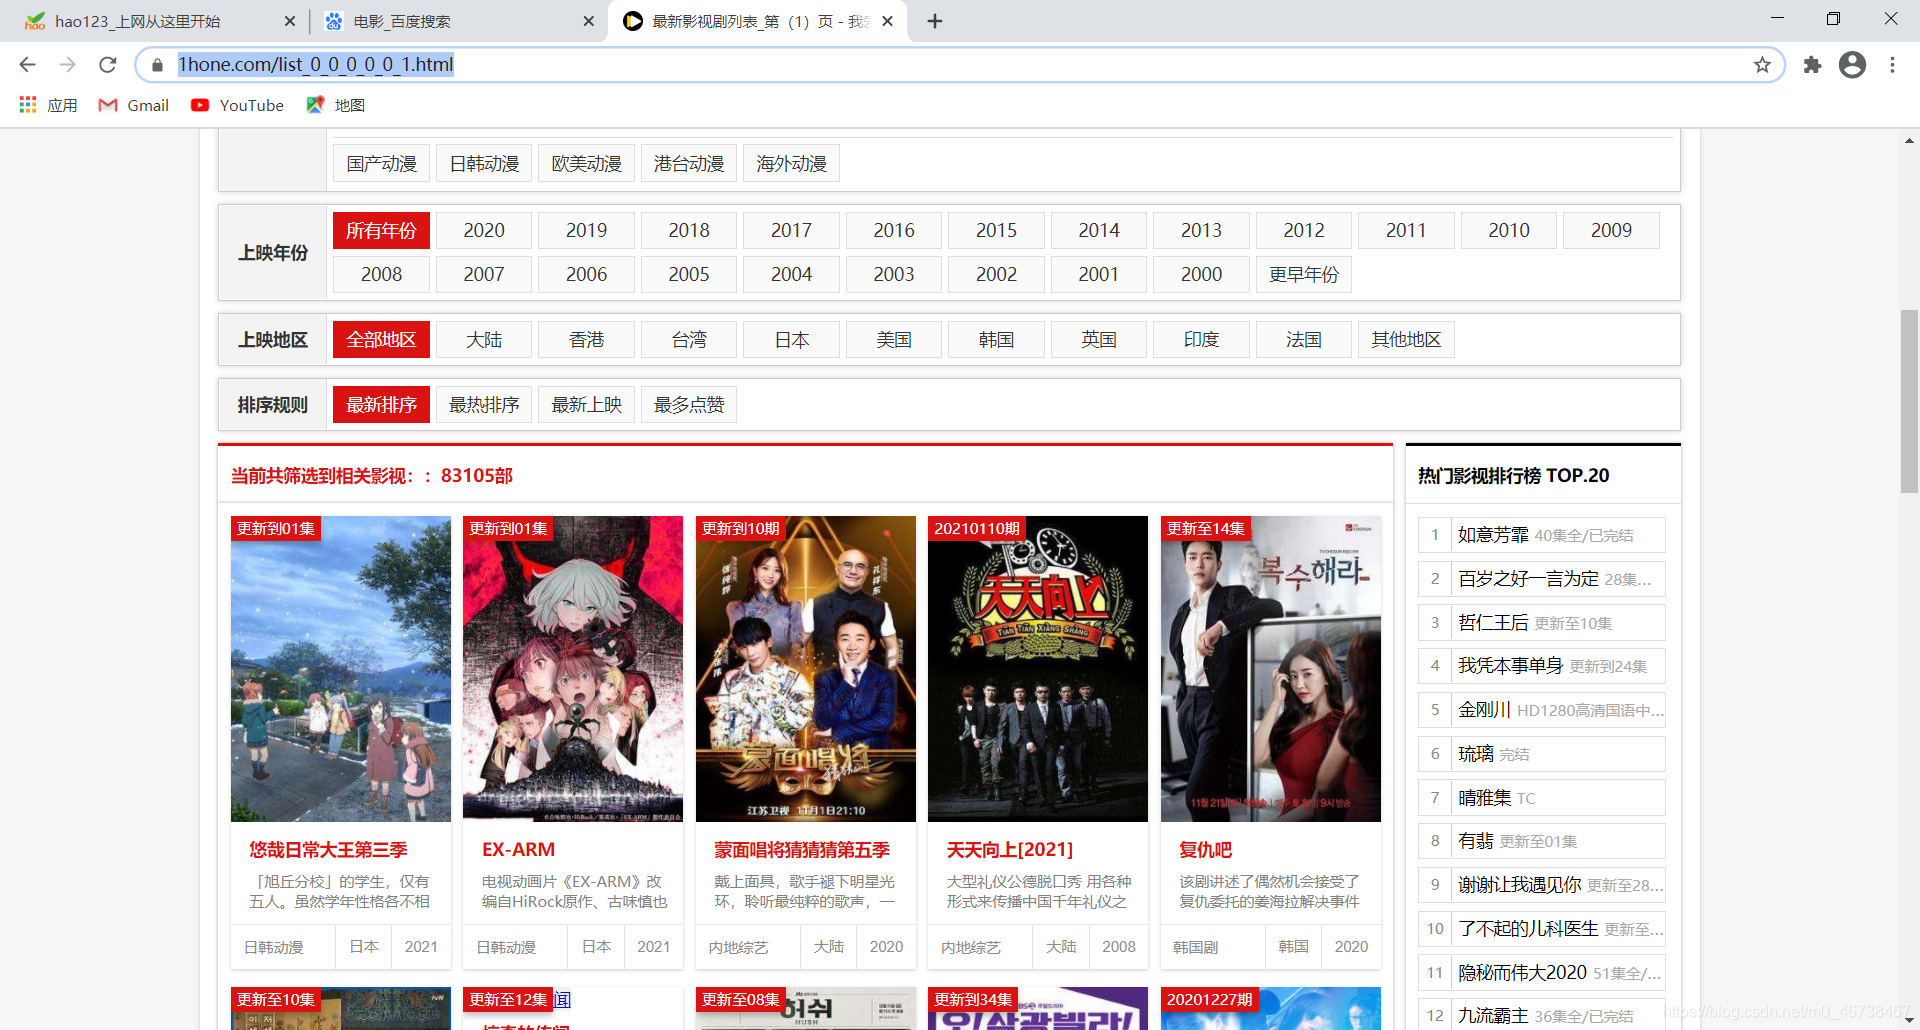Open title link 天天向上[2021]
Screen dimensions: 1920x1030
coord(1010,850)
